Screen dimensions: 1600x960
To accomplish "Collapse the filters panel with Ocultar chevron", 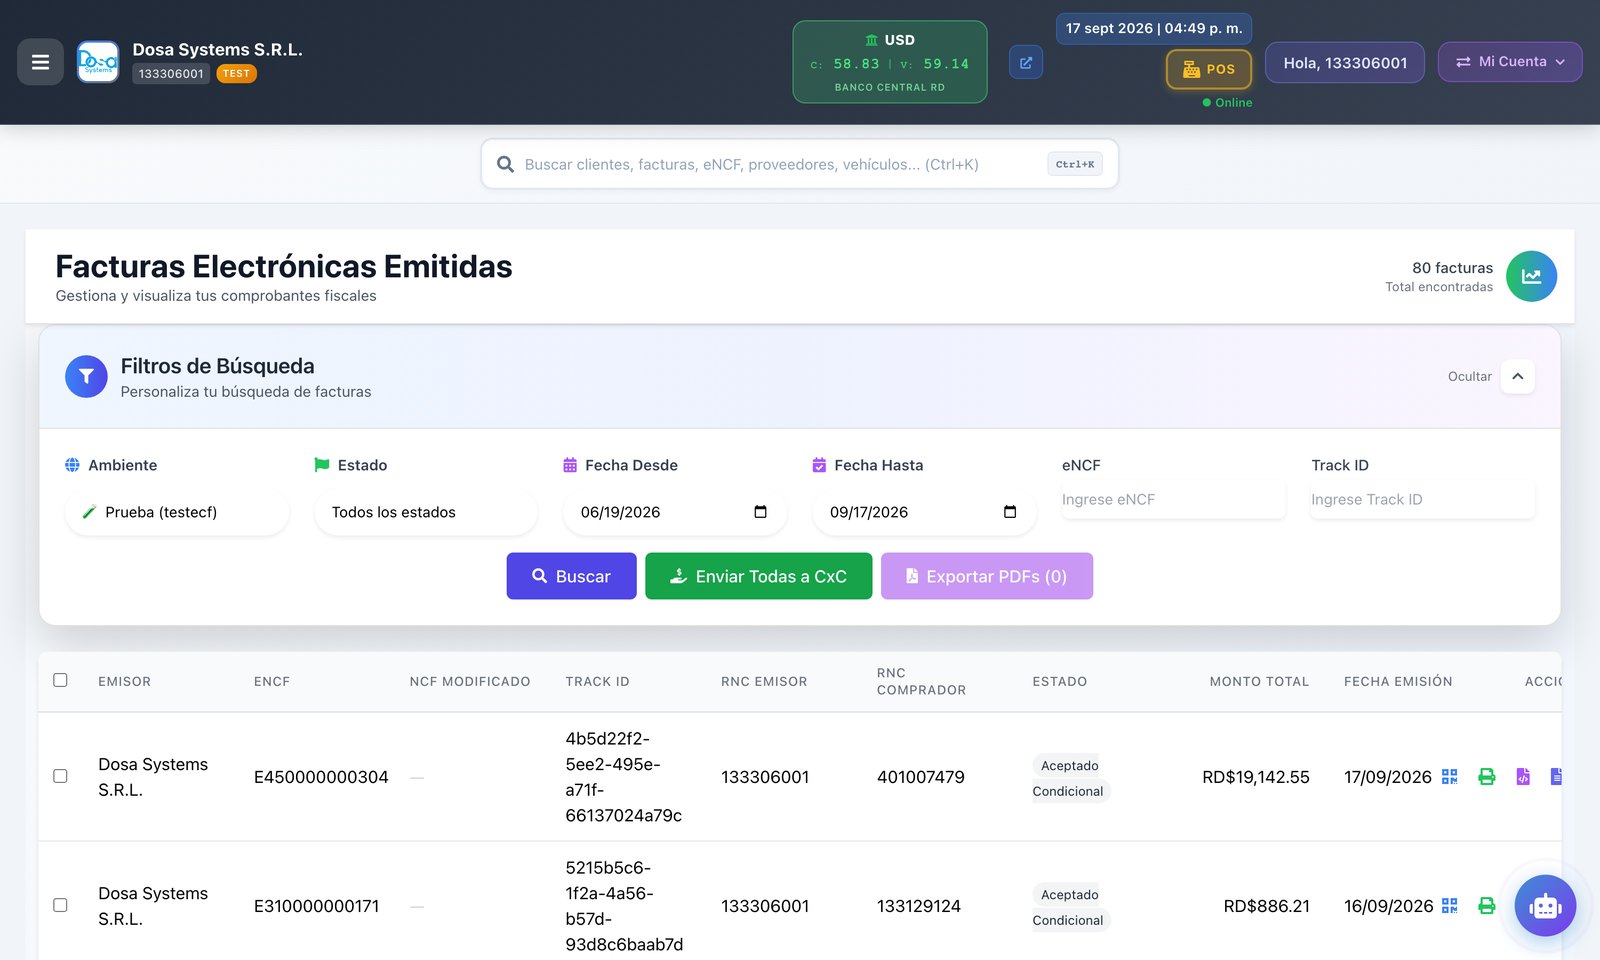I will [x=1517, y=377].
